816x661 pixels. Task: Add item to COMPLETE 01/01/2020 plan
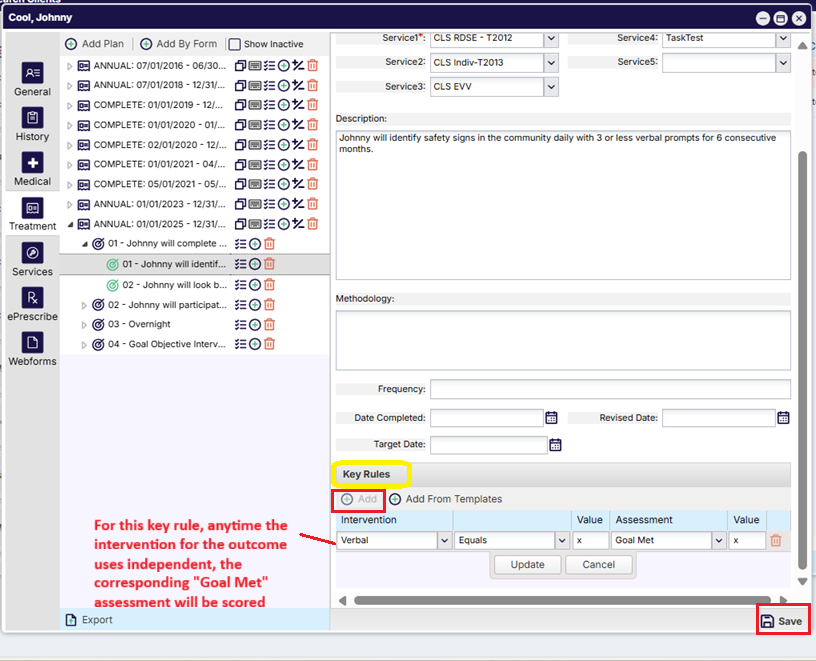tap(284, 125)
